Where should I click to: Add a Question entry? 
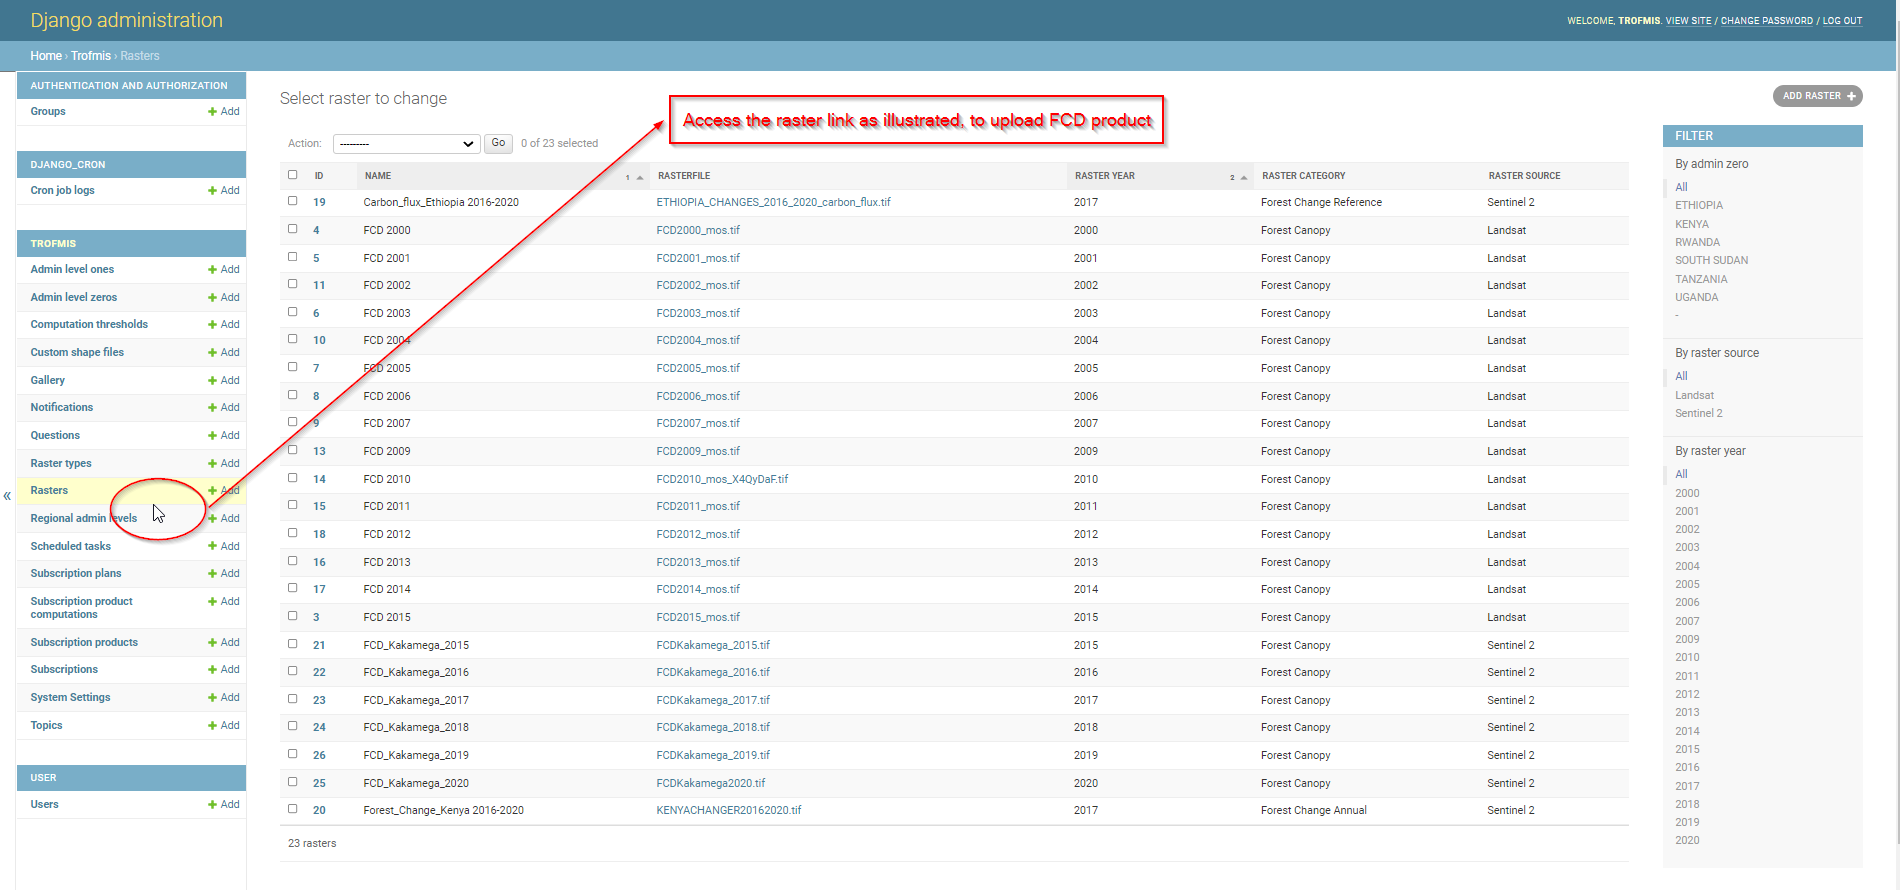coord(224,435)
